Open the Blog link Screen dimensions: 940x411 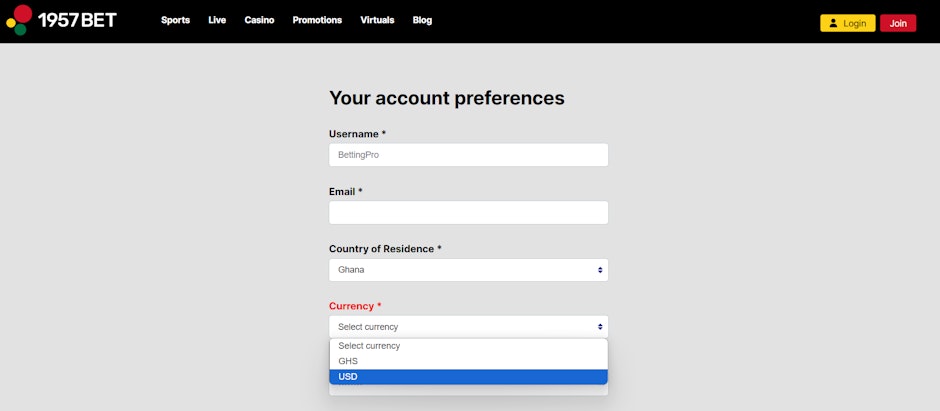click(x=422, y=20)
